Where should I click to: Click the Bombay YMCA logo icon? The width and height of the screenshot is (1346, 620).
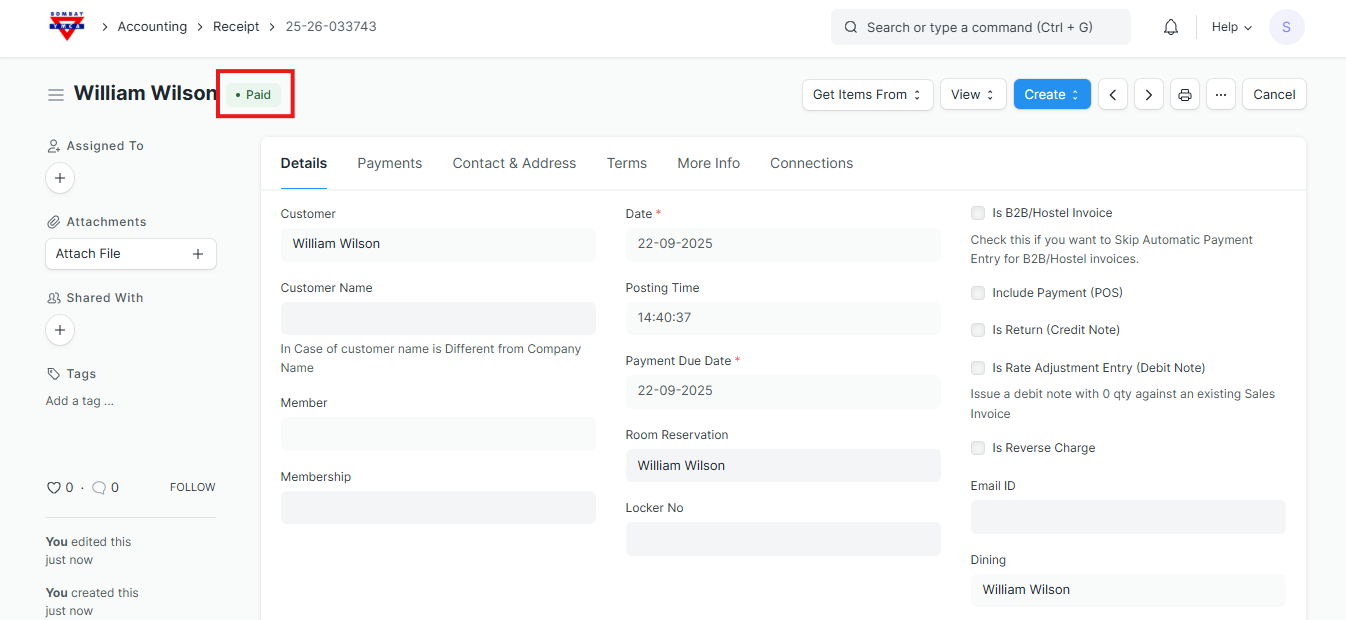(x=67, y=27)
